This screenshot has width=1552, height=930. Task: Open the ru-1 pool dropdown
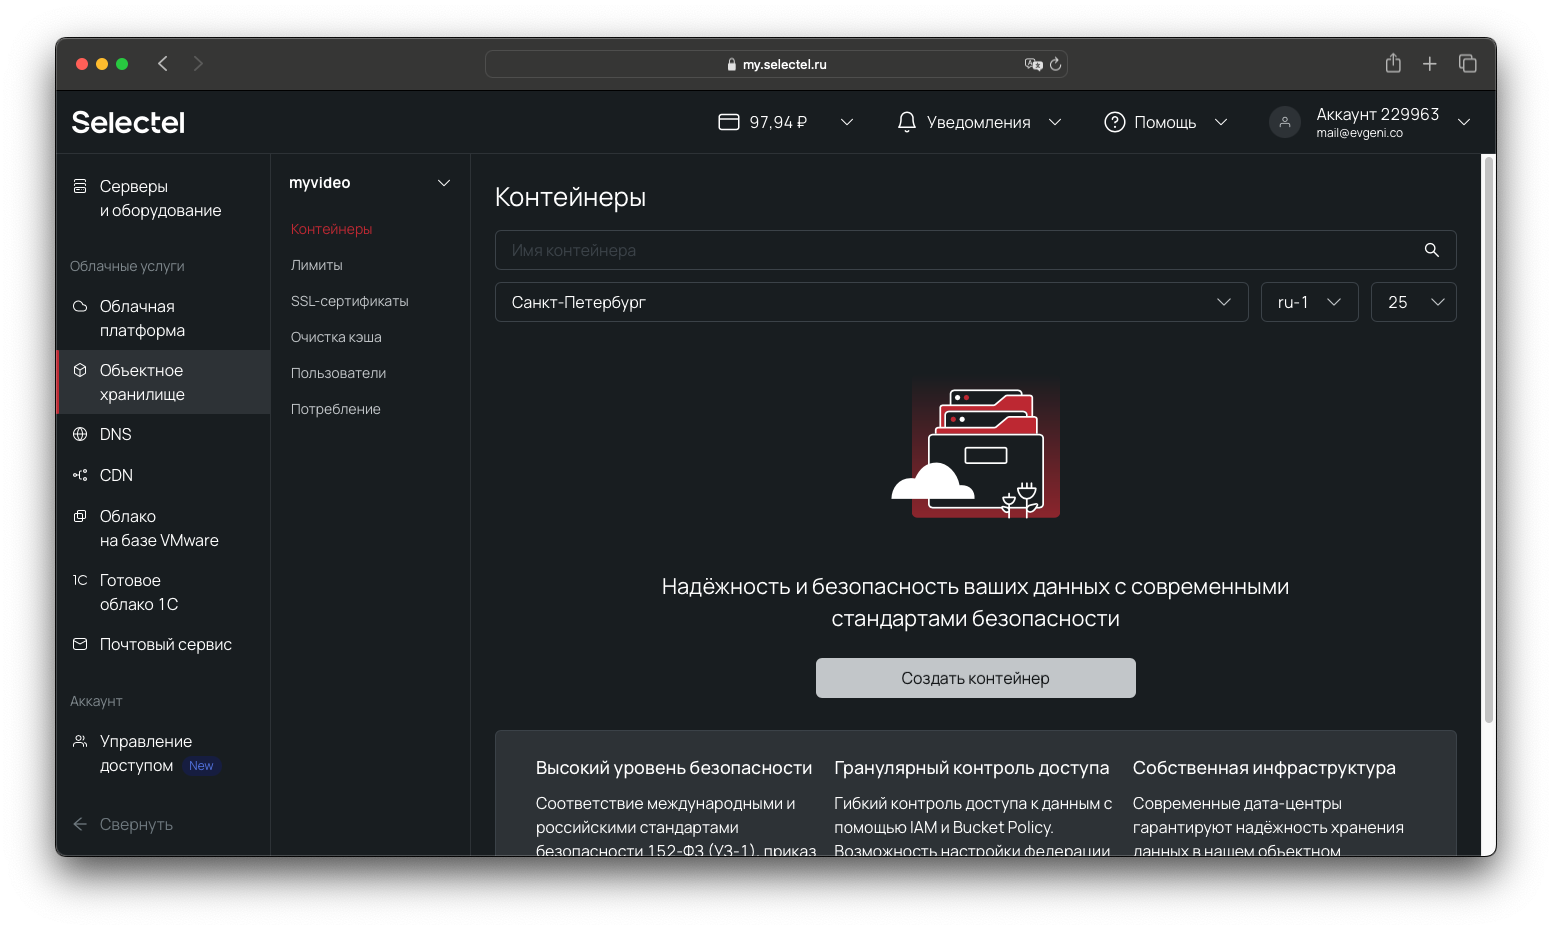(1310, 302)
